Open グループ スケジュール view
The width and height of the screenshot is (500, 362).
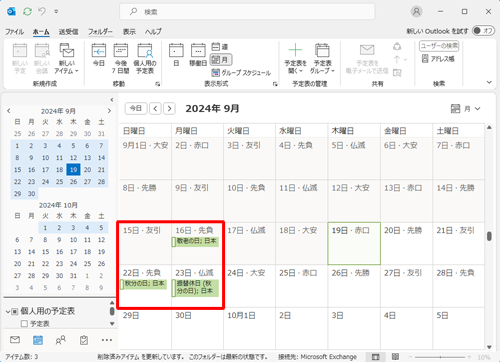pos(241,72)
